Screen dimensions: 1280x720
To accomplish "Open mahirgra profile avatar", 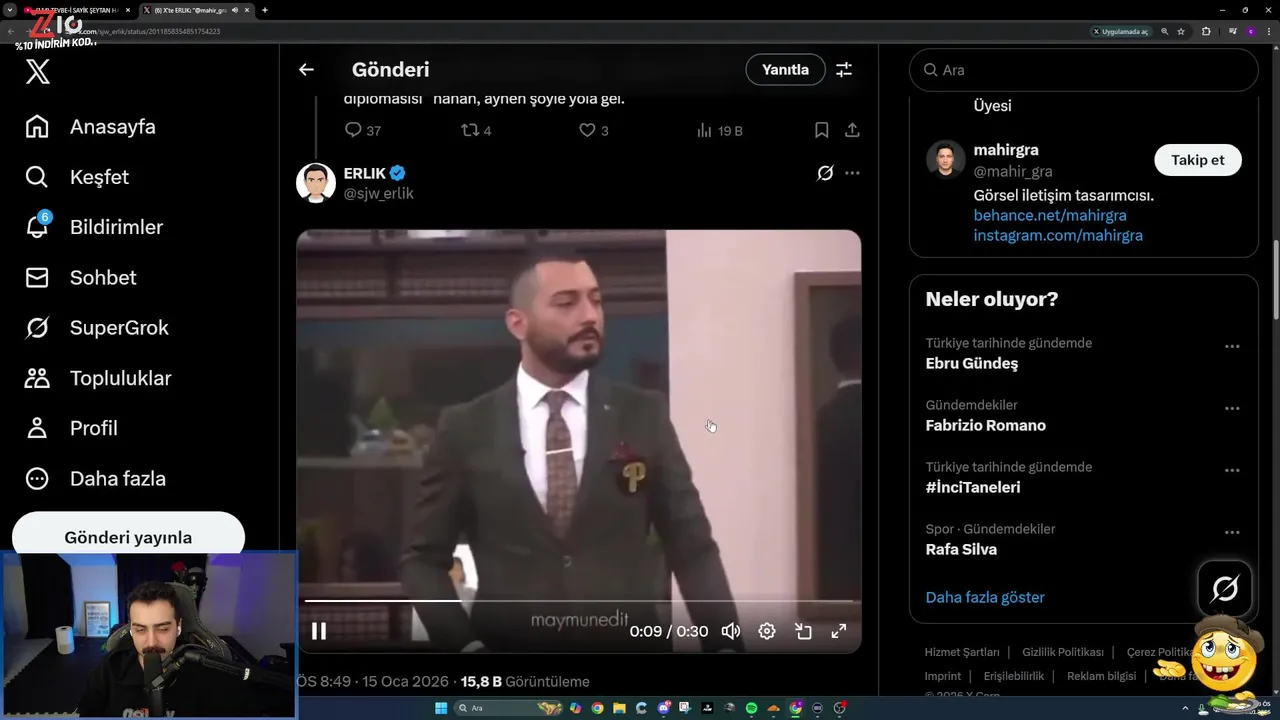I will coord(945,160).
